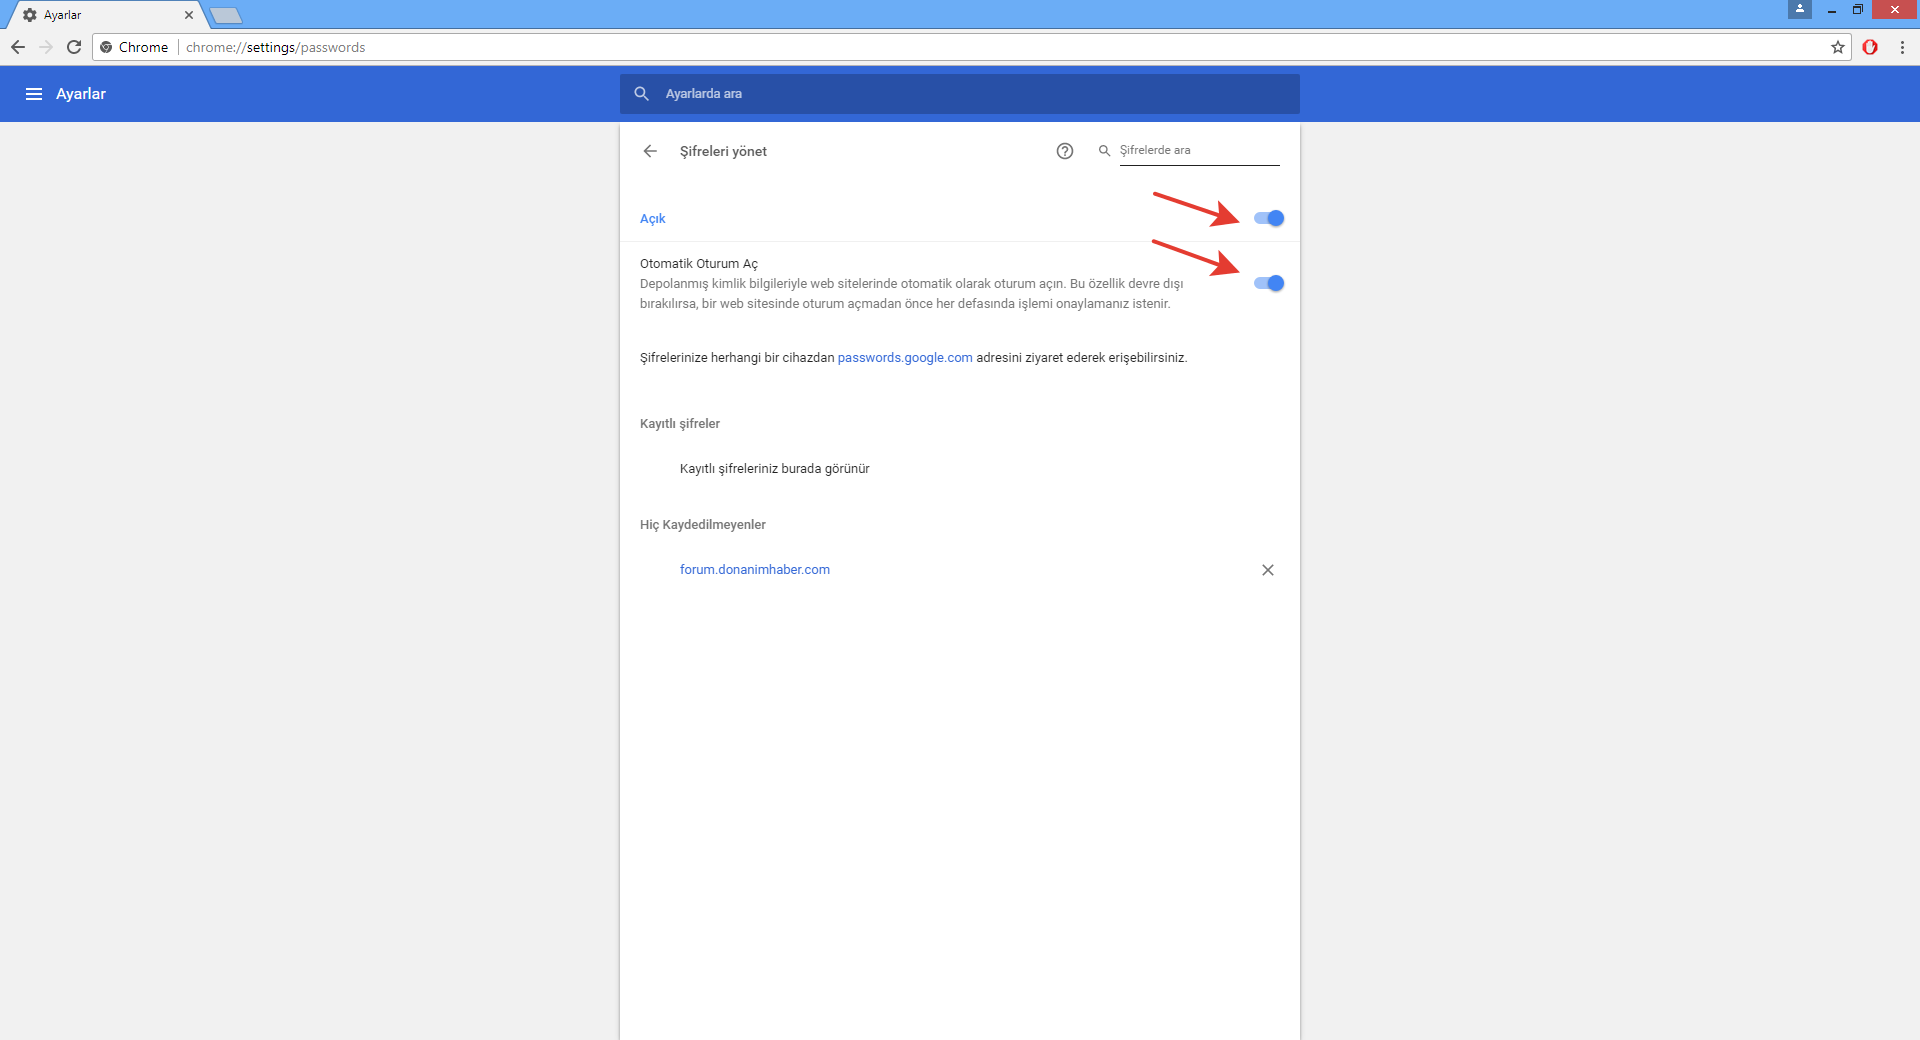Reload the current page
The height and width of the screenshot is (1040, 1920).
tap(74, 47)
